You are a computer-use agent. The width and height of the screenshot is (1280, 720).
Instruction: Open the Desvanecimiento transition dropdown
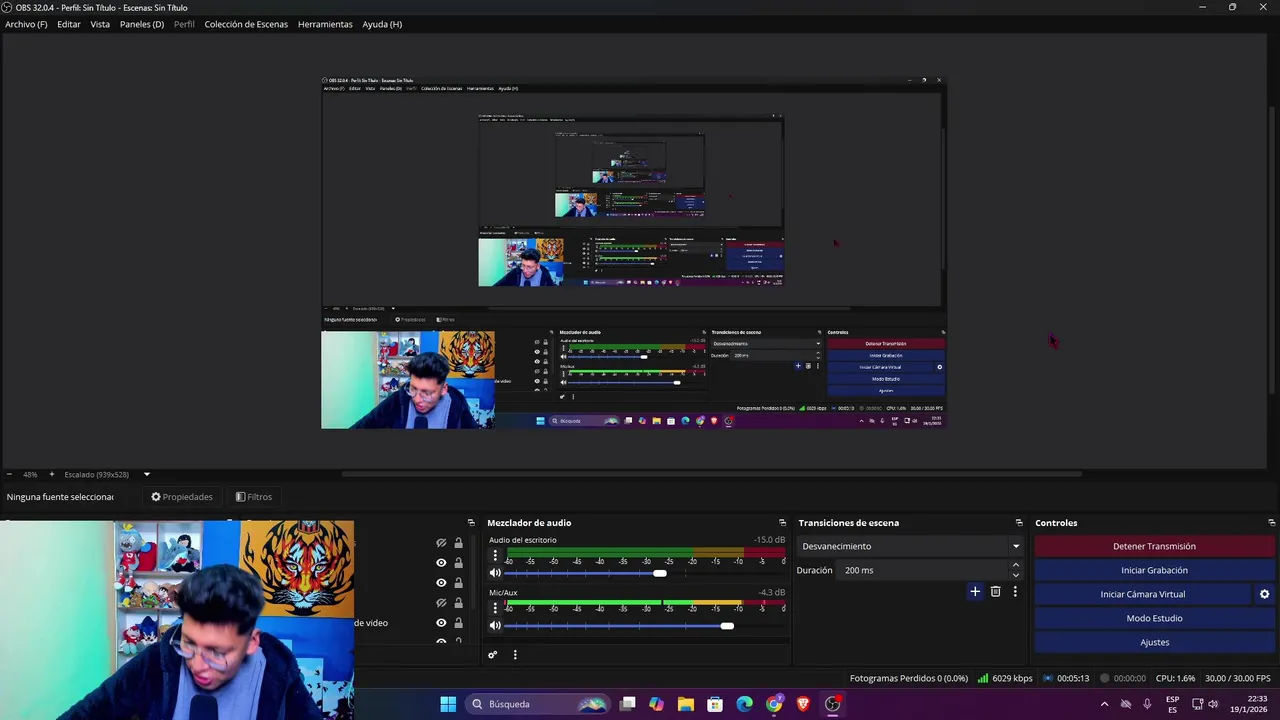click(910, 546)
